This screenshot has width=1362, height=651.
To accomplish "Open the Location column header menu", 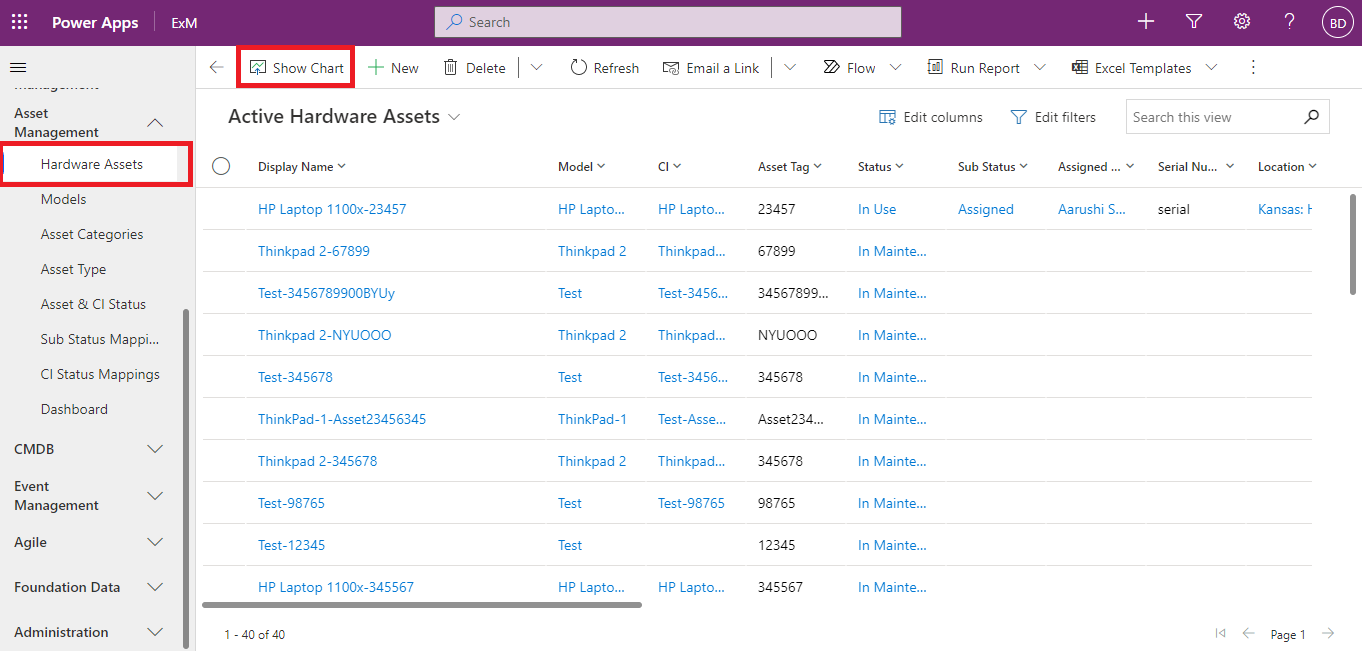I will 1287,167.
